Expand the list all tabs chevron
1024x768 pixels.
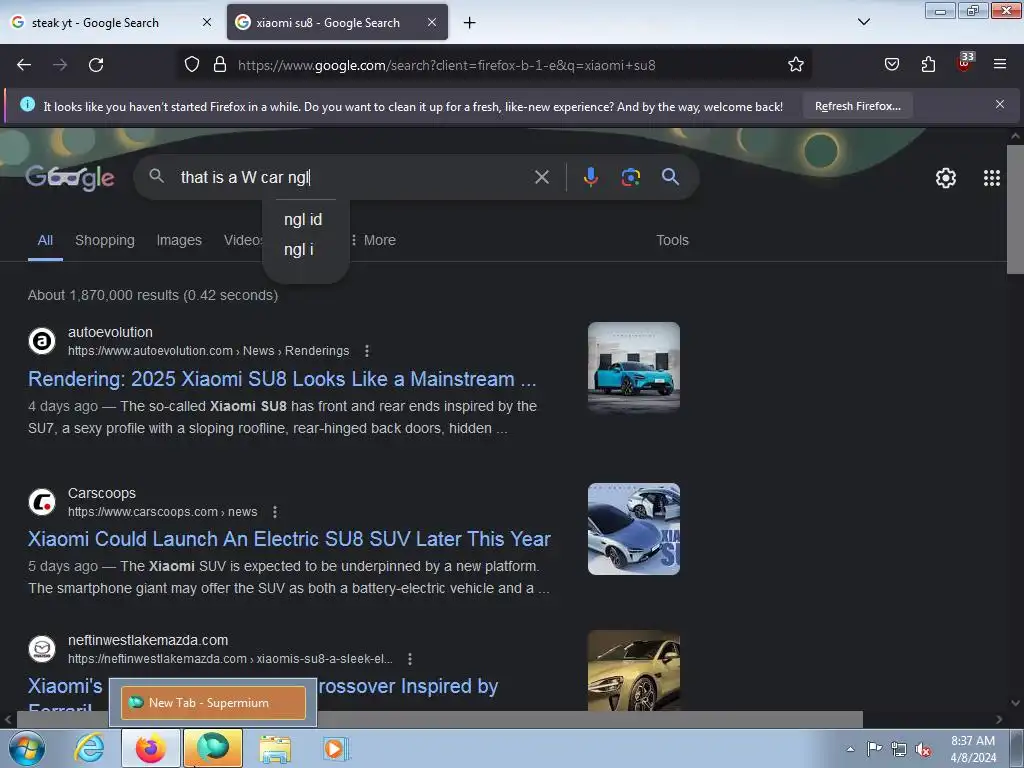click(x=864, y=22)
